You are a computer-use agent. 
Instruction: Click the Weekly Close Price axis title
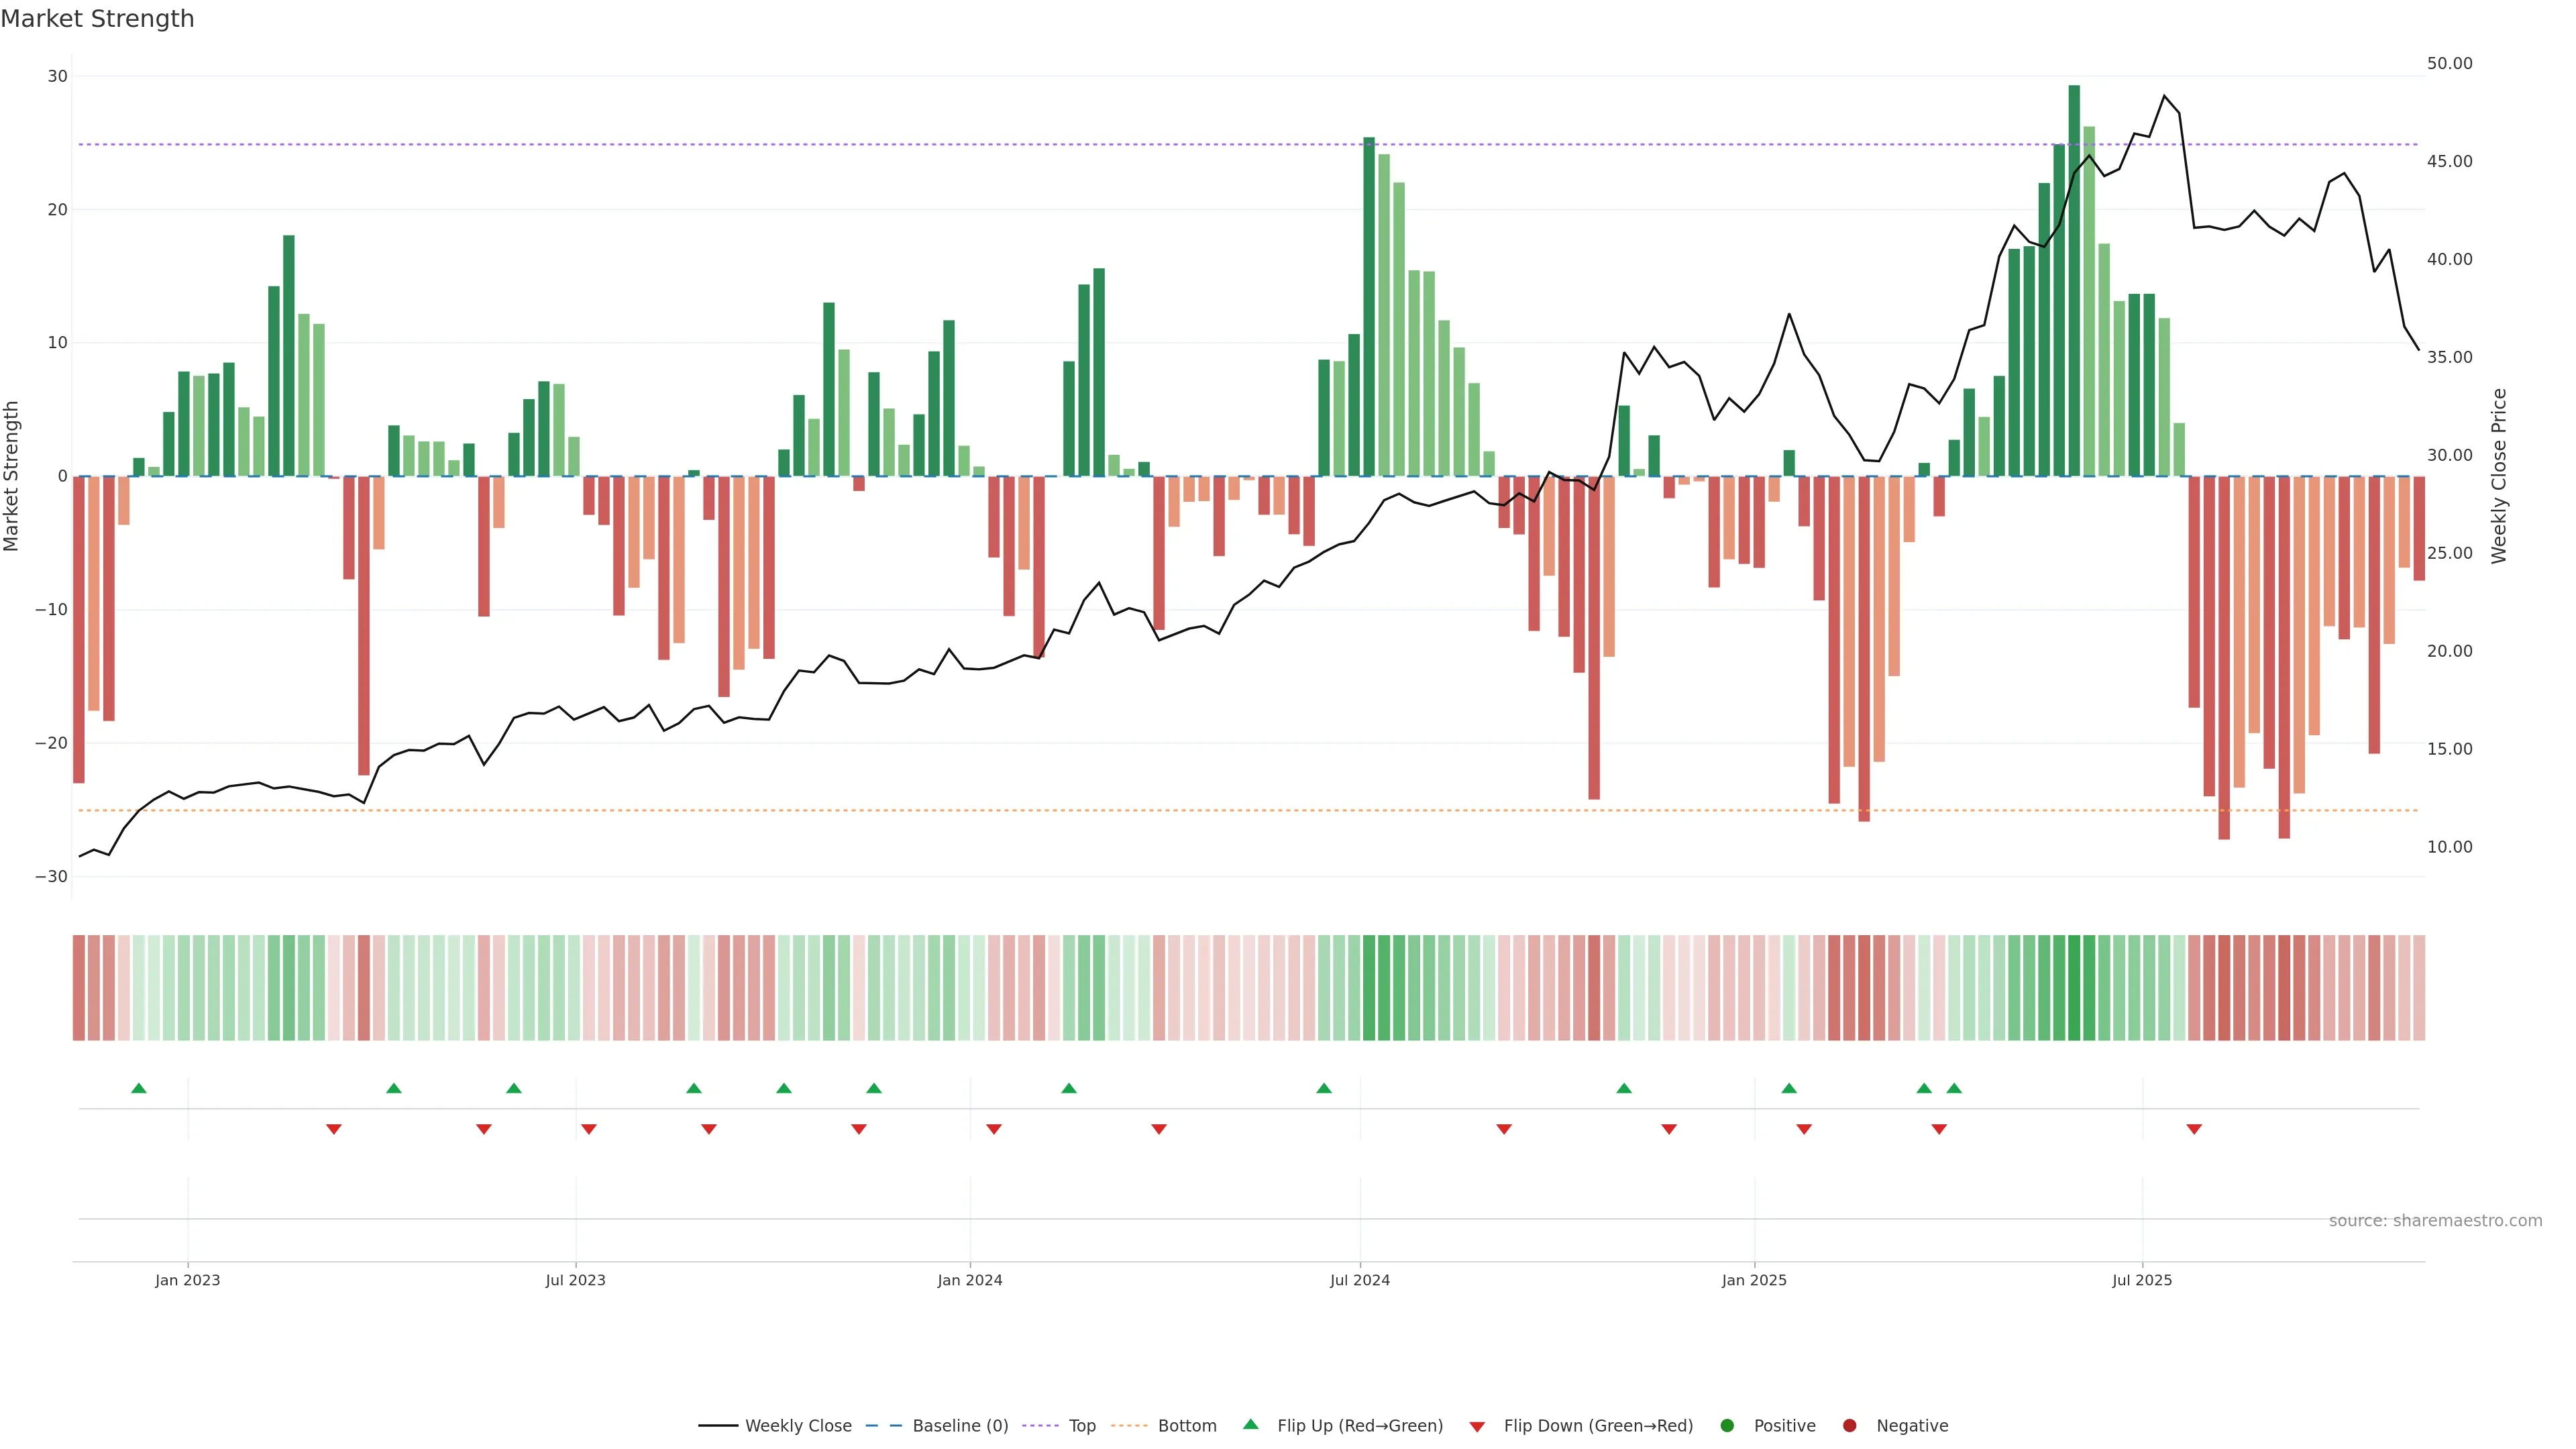click(x=2498, y=476)
